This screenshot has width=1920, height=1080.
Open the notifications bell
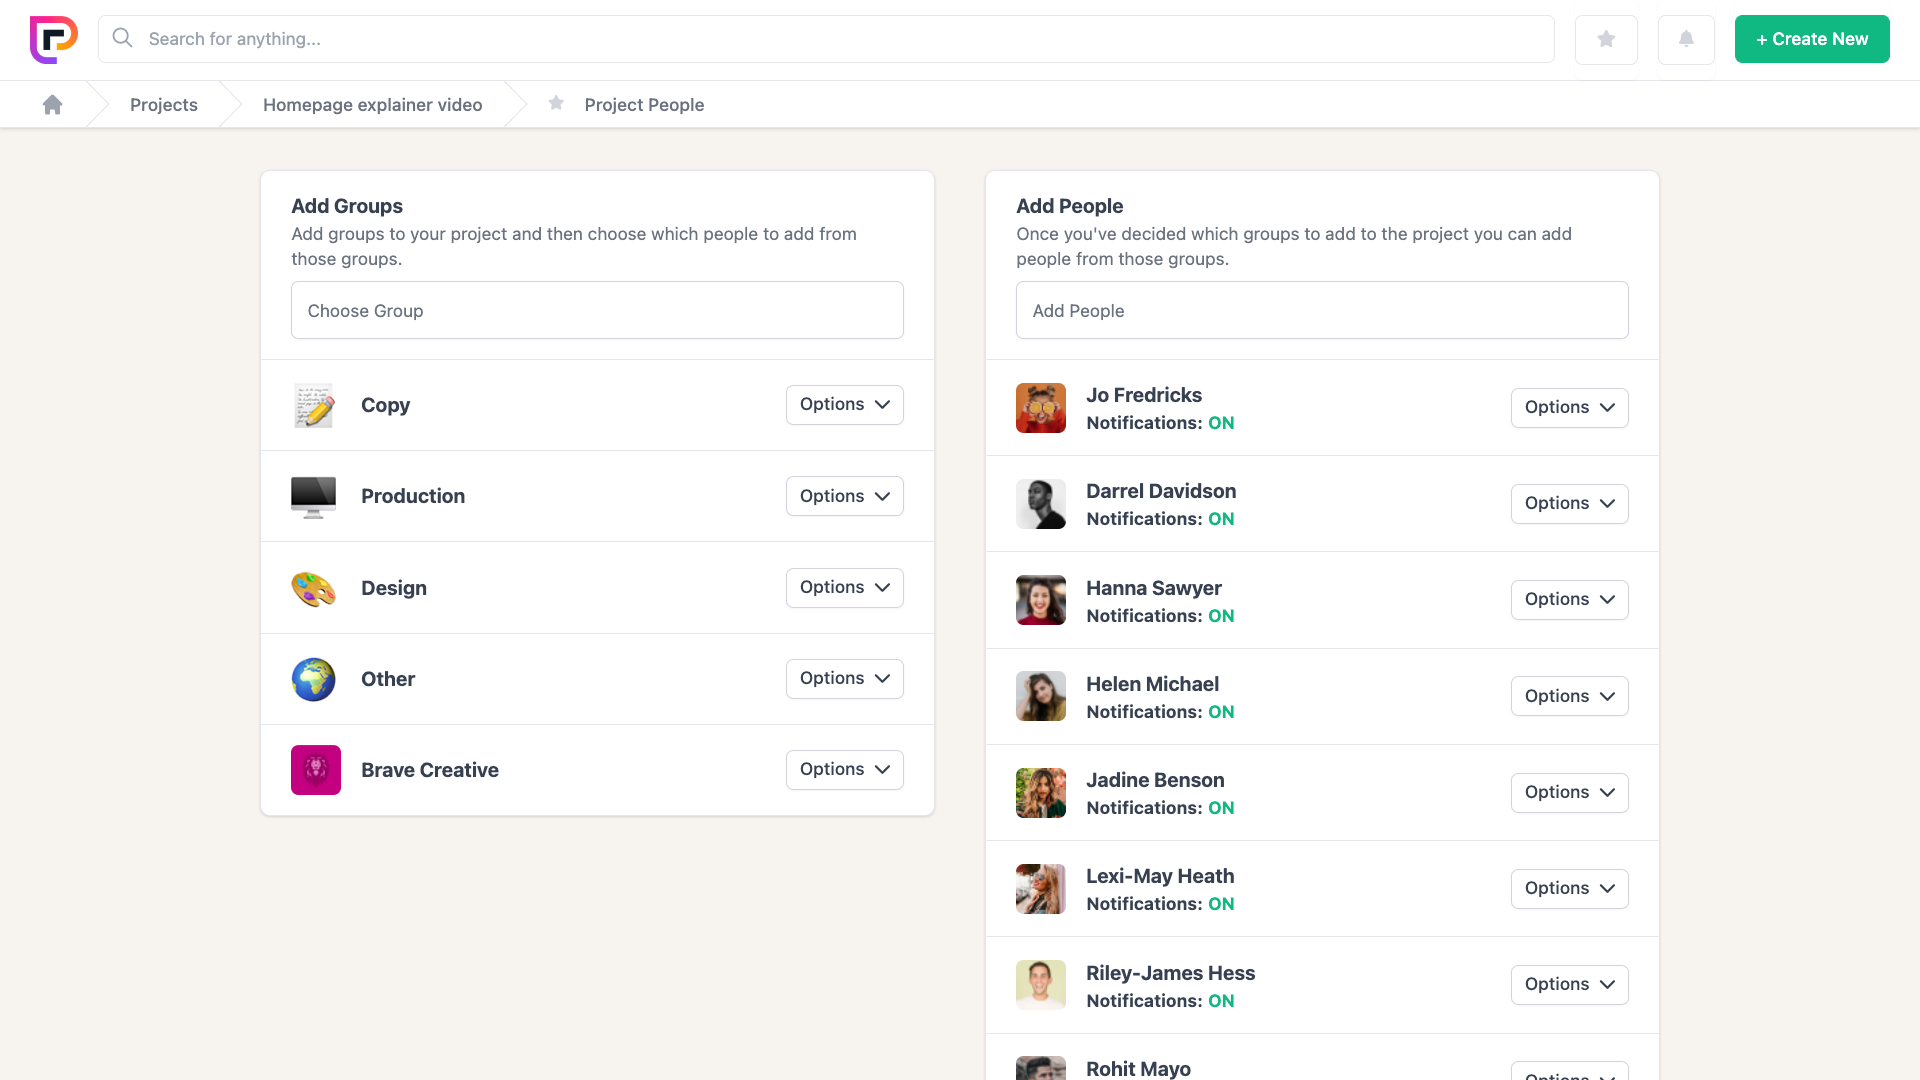coord(1686,39)
